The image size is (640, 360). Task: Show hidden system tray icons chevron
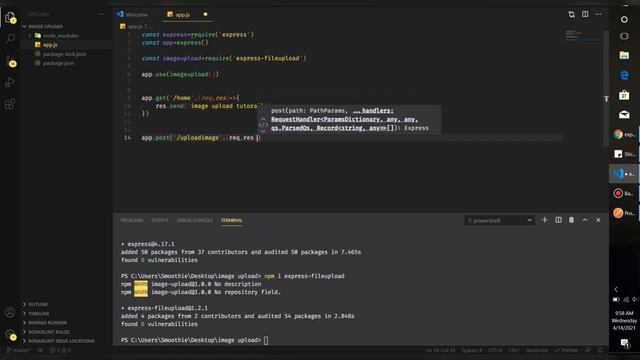pyautogui.click(x=616, y=289)
